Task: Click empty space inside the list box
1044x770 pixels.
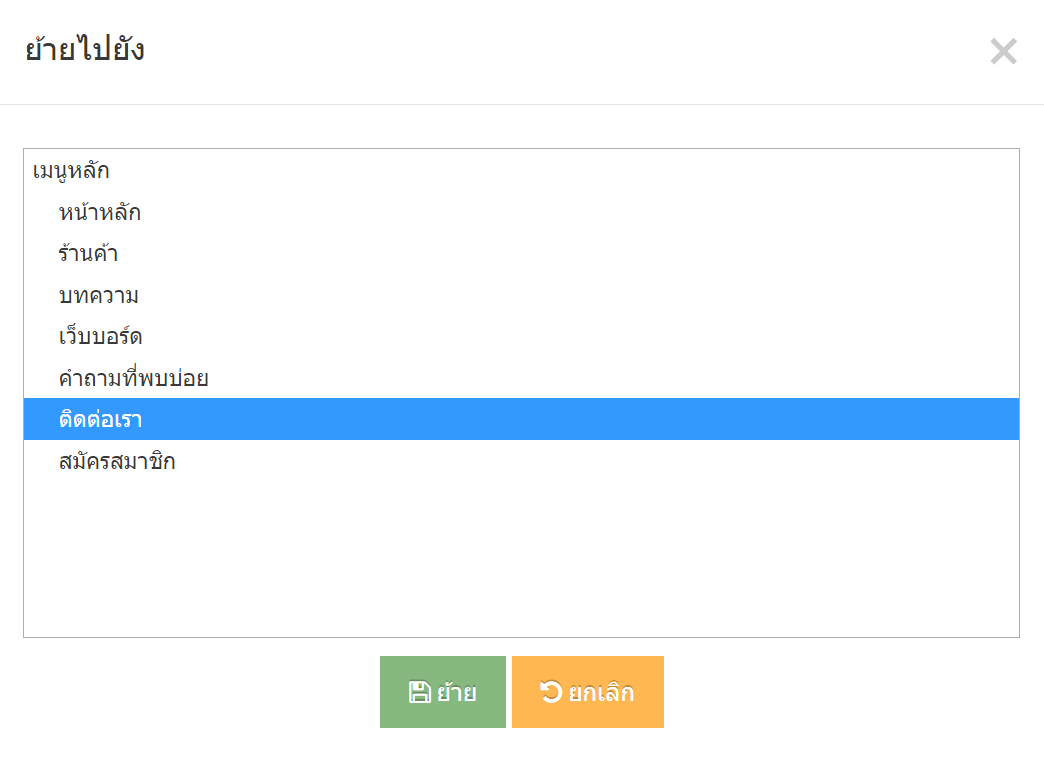Action: click(521, 560)
